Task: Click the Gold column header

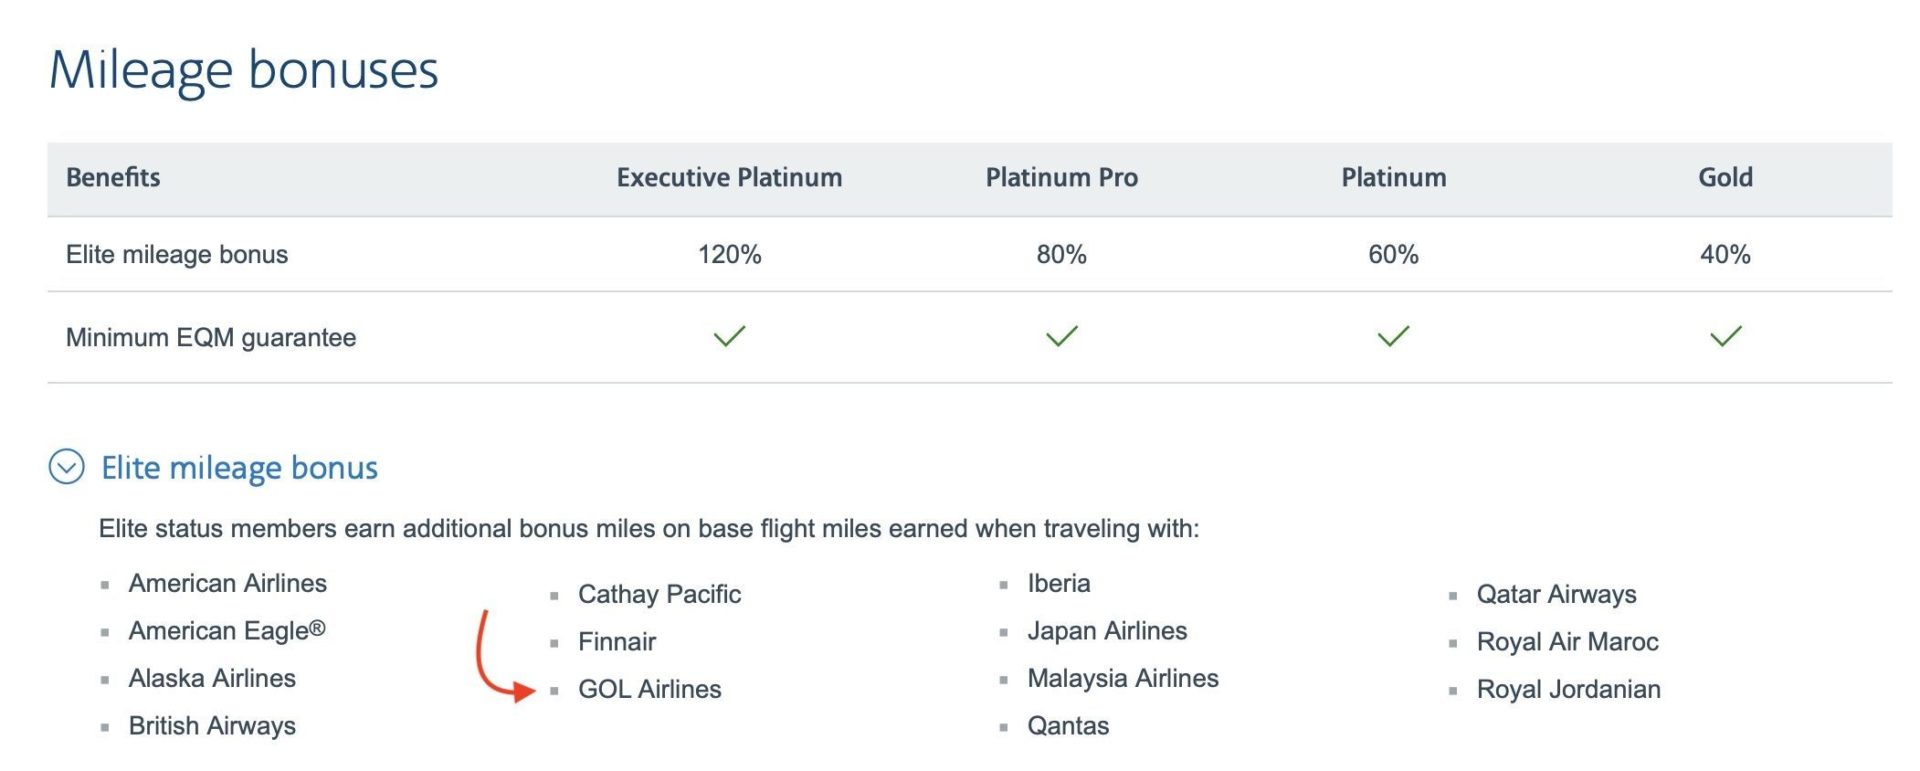Action: pos(1725,177)
